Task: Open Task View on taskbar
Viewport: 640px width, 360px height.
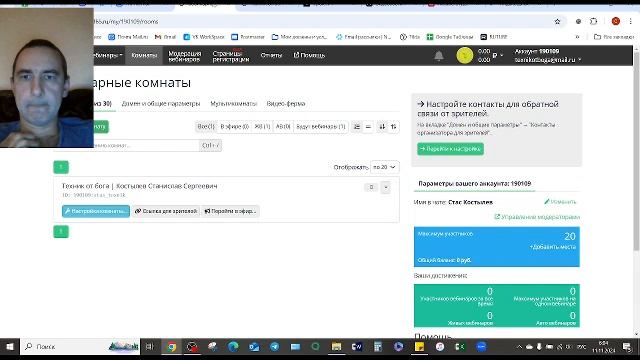Action: 150,347
